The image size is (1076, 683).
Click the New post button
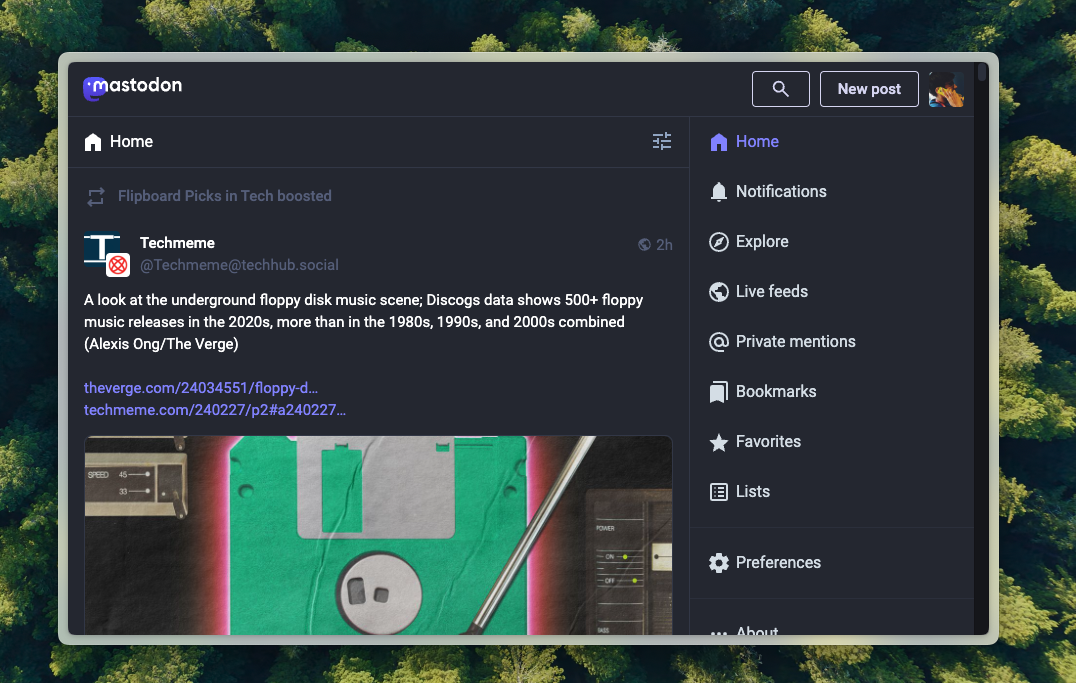[x=869, y=89]
